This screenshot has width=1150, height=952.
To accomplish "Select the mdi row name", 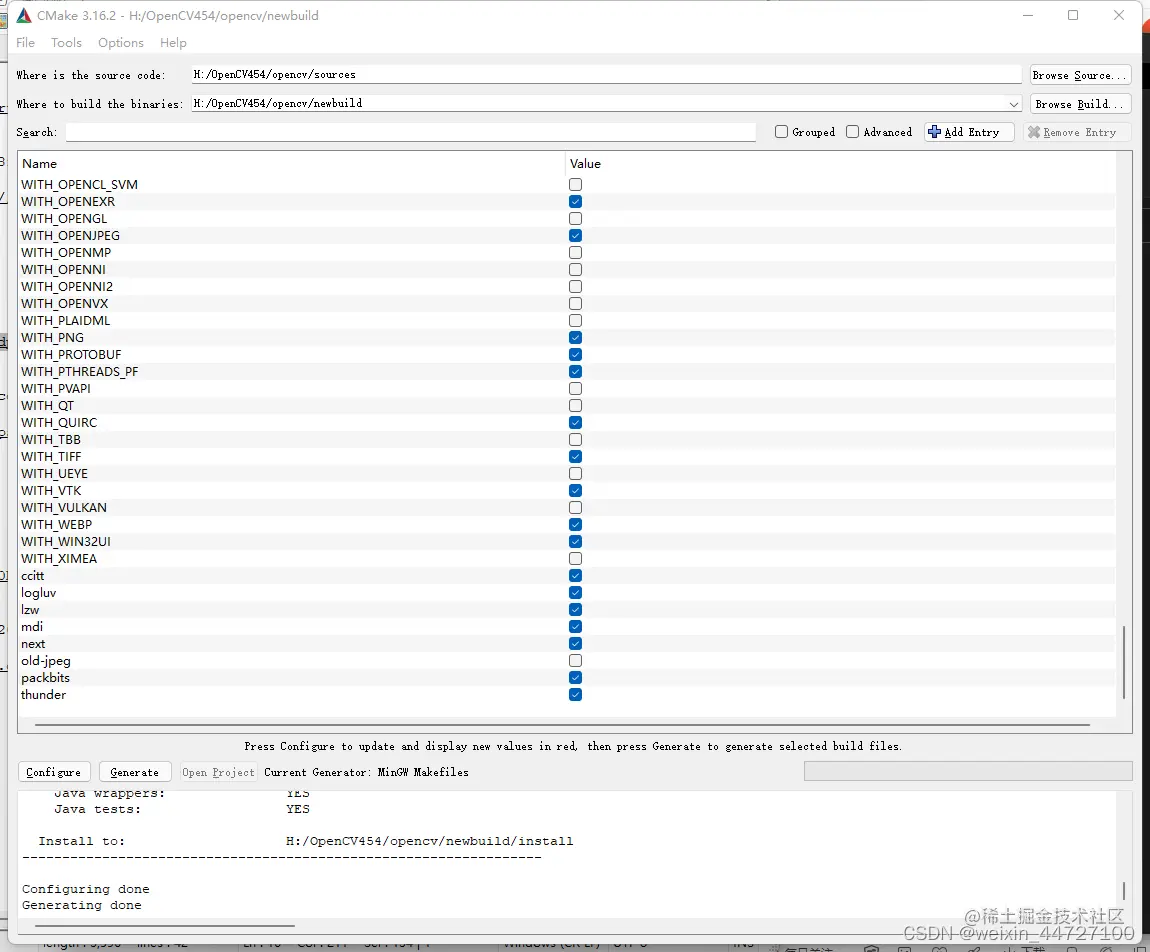I will [32, 626].
